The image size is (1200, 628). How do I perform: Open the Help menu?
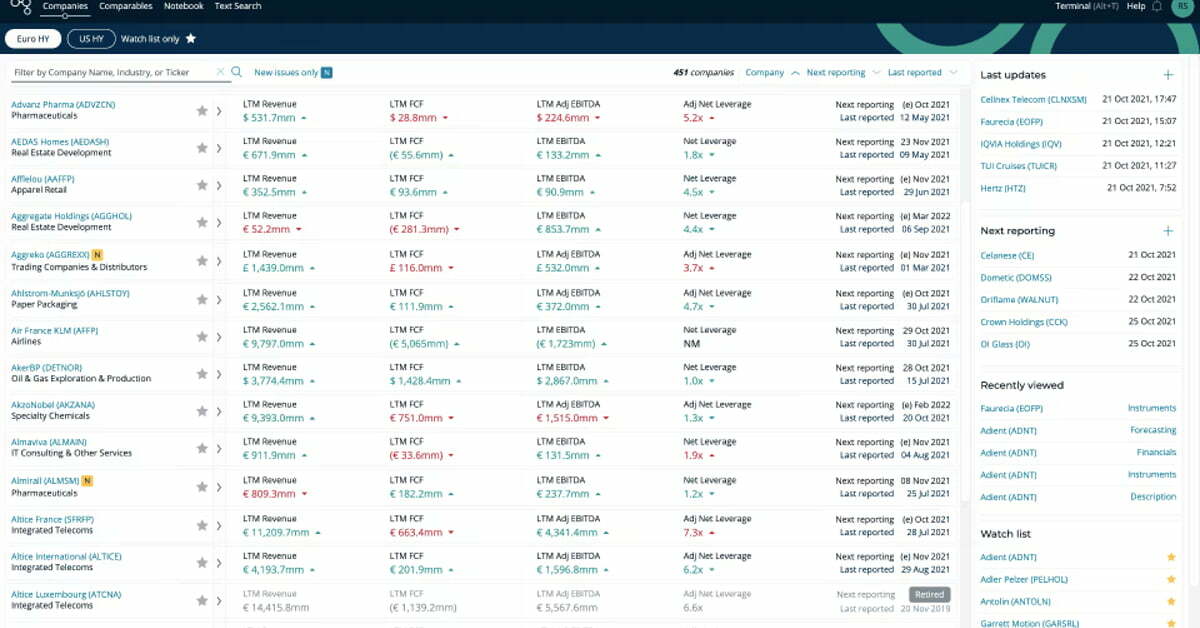pyautogui.click(x=1136, y=6)
